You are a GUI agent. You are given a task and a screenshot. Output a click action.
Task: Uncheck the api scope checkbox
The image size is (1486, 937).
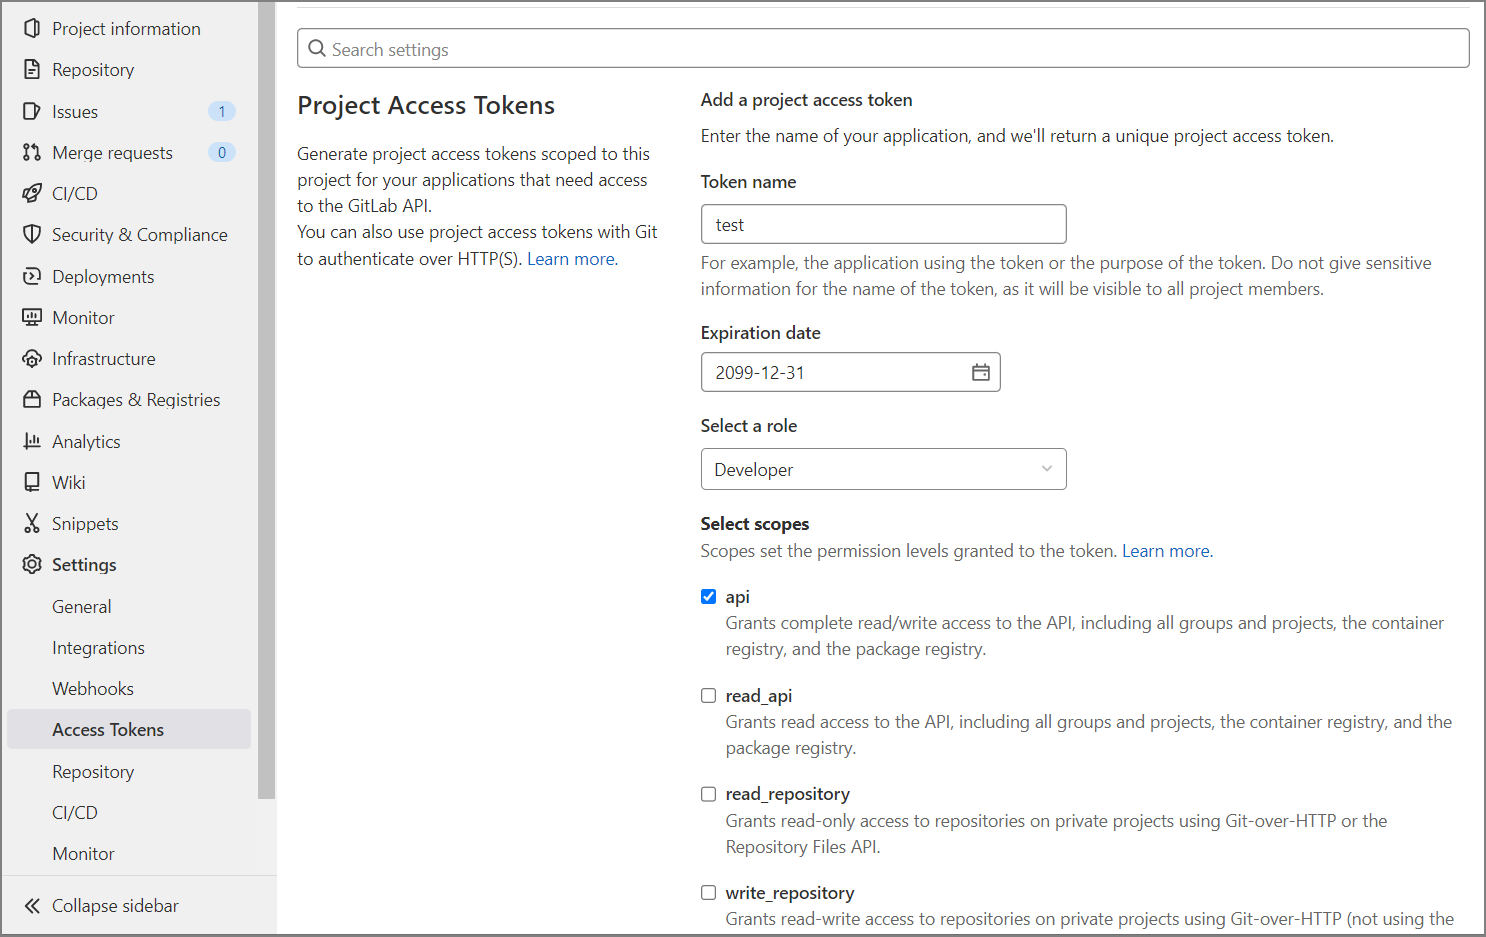click(x=708, y=597)
